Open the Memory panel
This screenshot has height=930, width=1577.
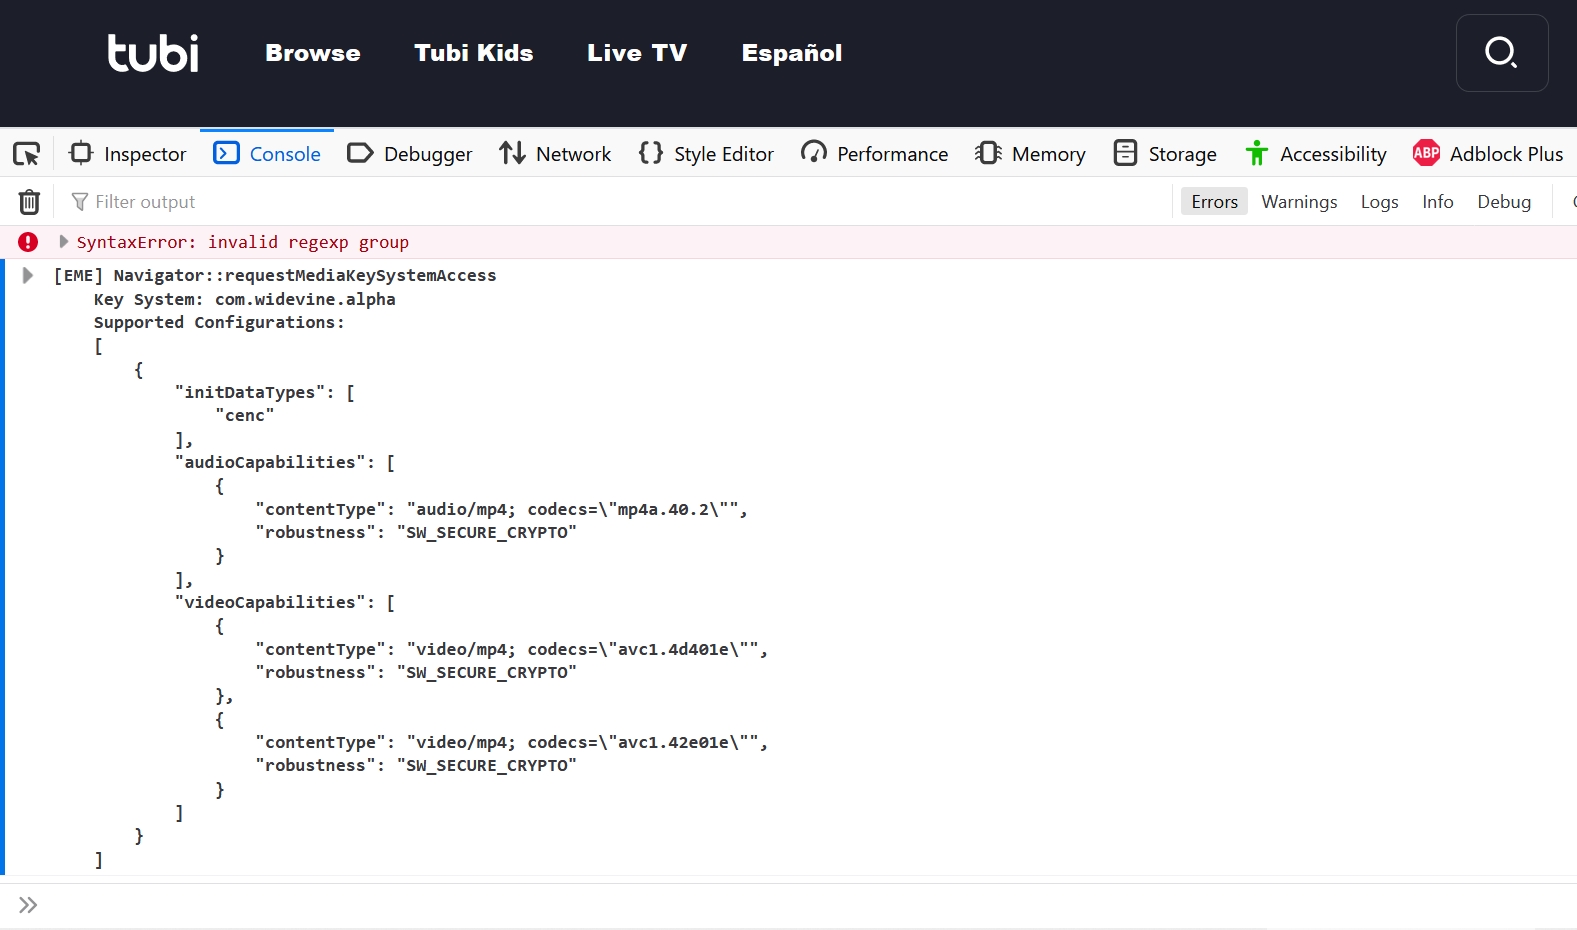pyautogui.click(x=1030, y=154)
